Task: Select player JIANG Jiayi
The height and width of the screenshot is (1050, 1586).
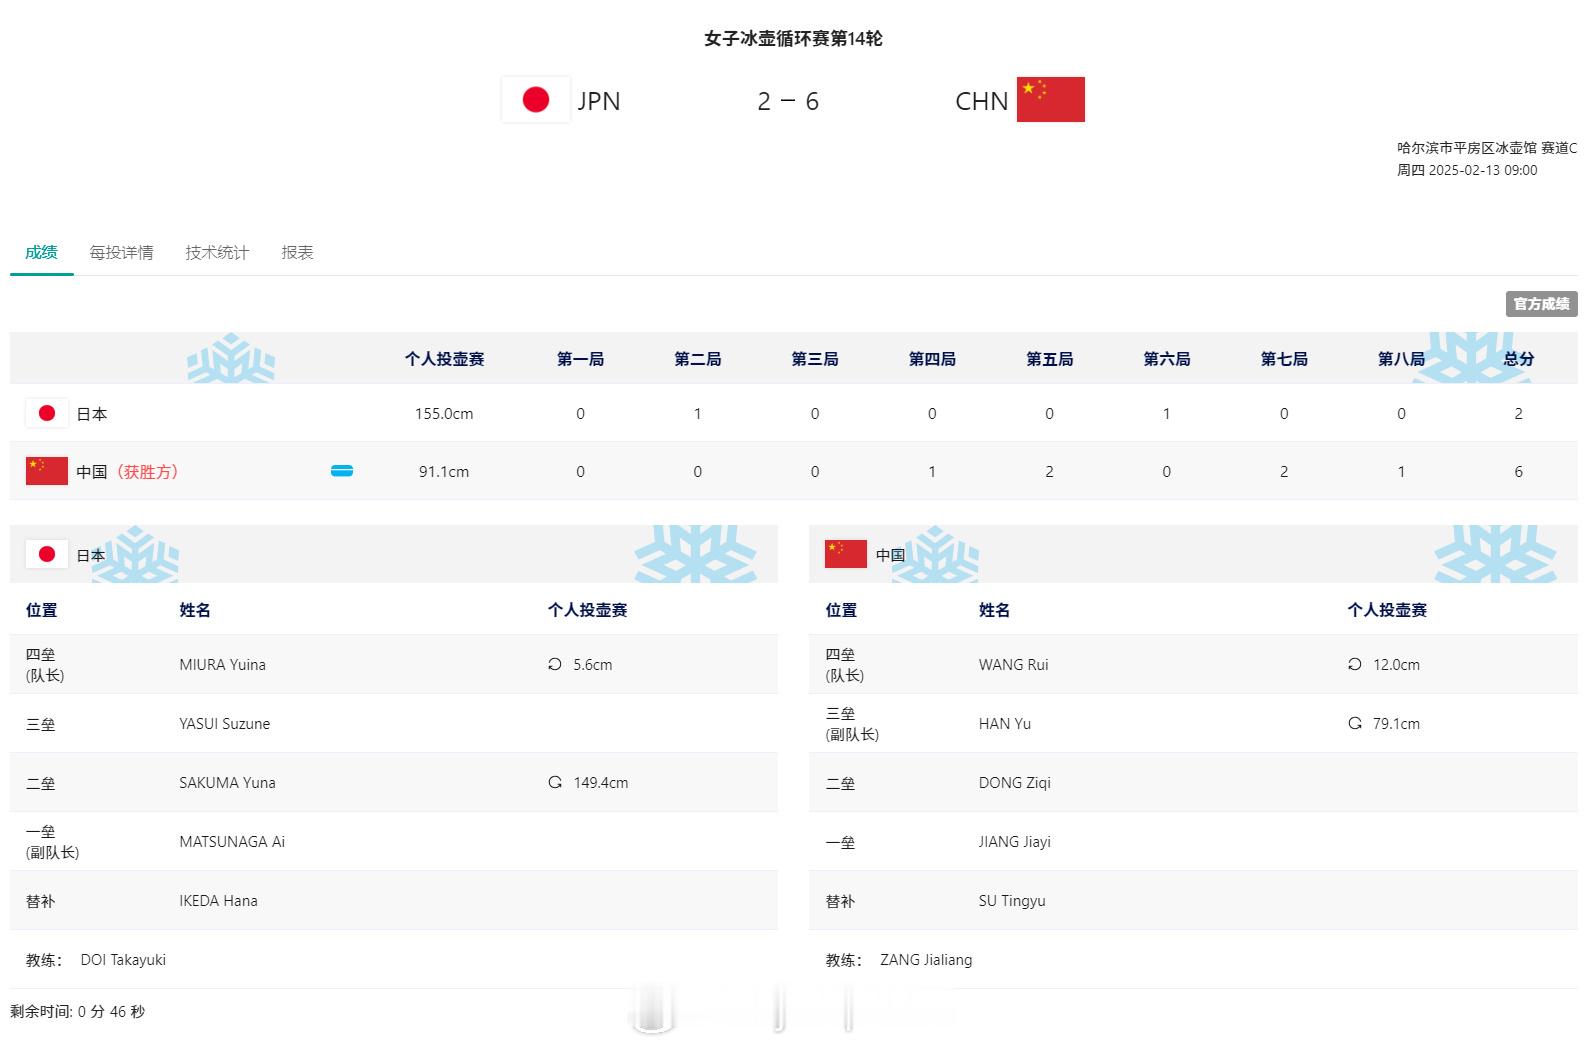Action: click(x=1014, y=842)
